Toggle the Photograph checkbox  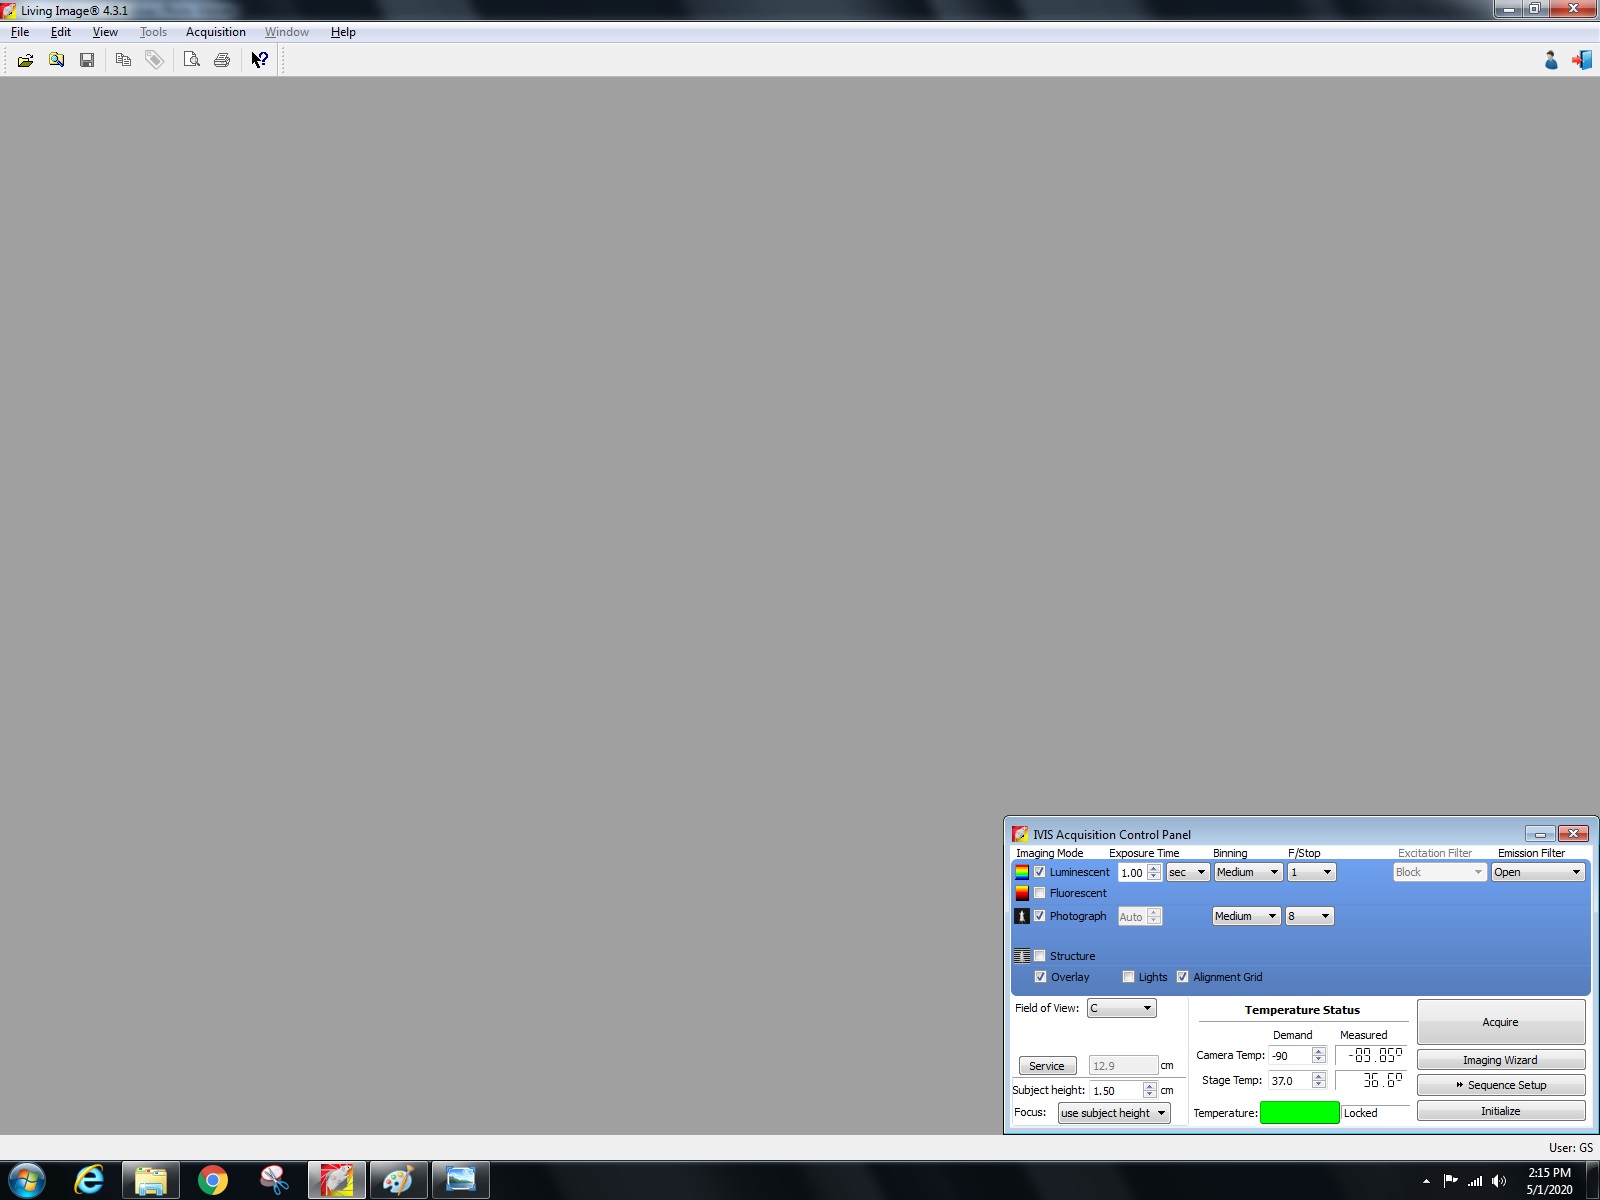click(1040, 916)
